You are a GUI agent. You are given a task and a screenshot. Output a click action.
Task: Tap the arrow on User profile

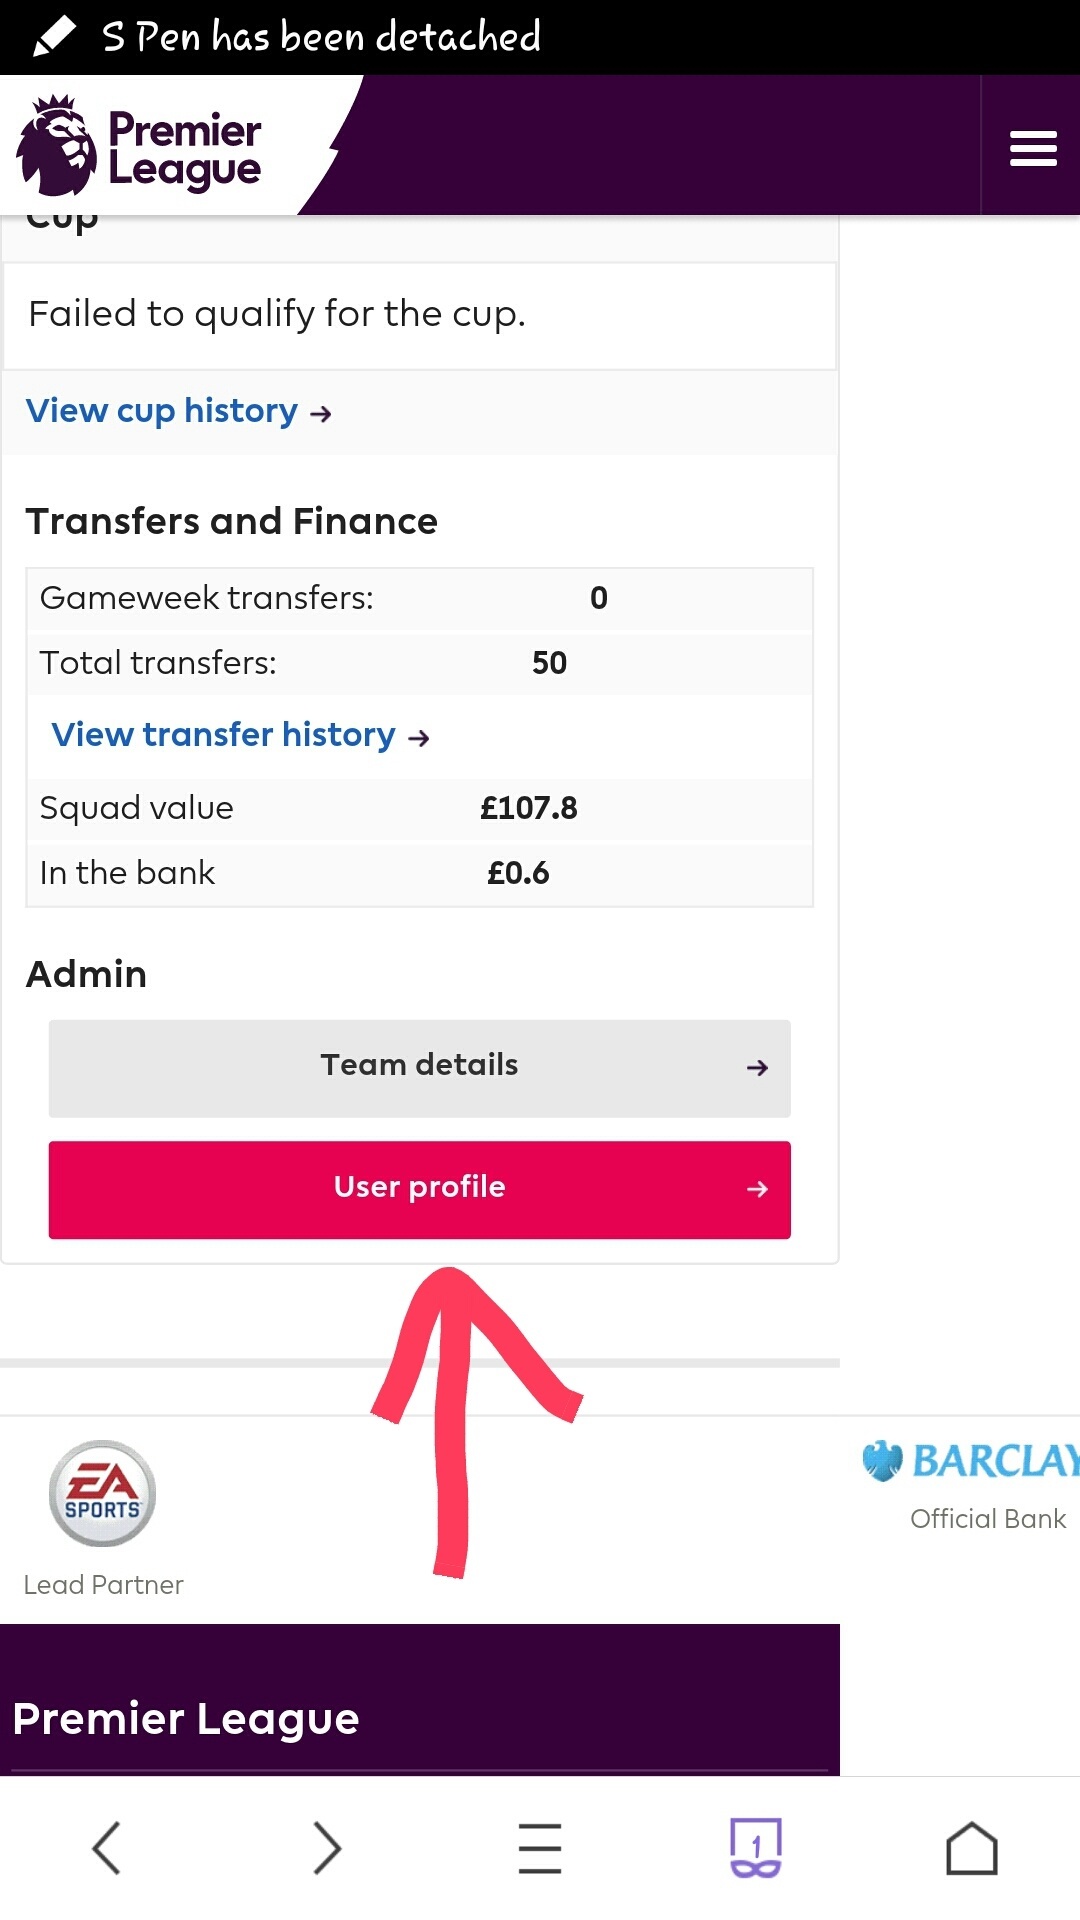pyautogui.click(x=757, y=1189)
